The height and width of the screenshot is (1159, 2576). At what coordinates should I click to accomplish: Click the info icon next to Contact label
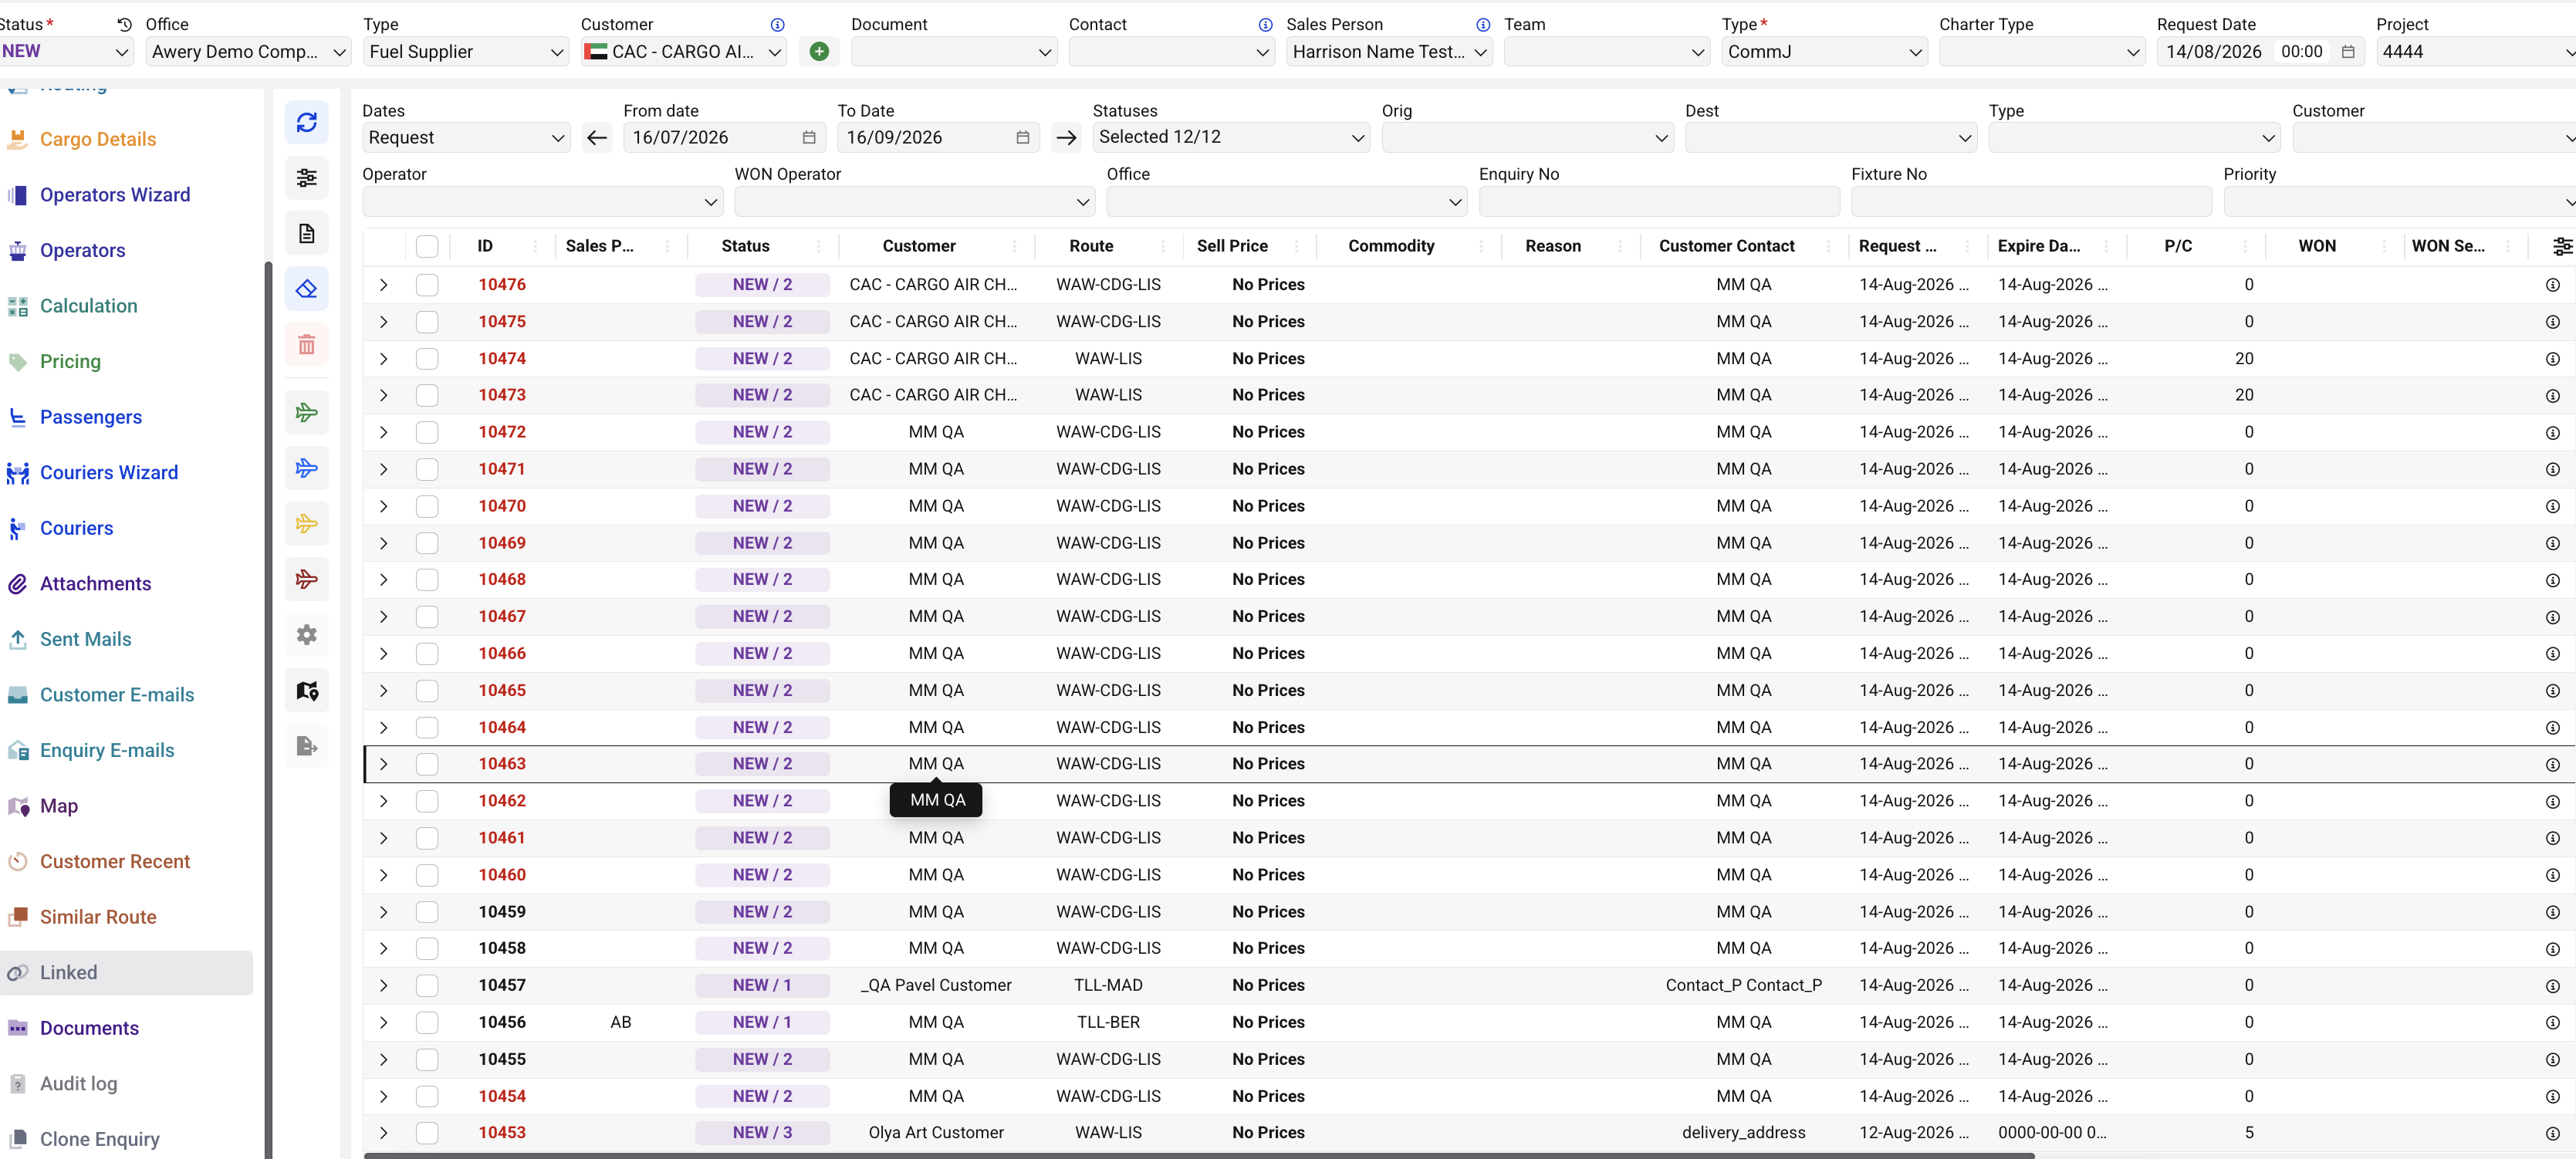click(1265, 25)
